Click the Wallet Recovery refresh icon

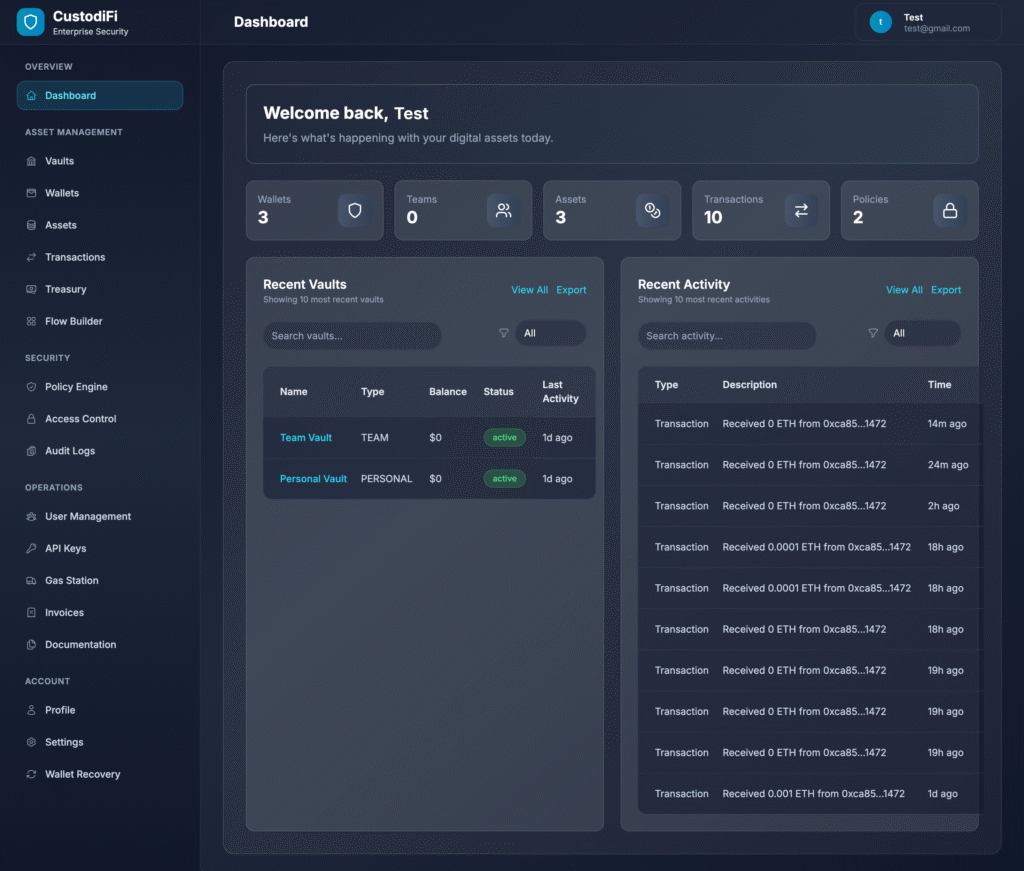click(x=31, y=774)
